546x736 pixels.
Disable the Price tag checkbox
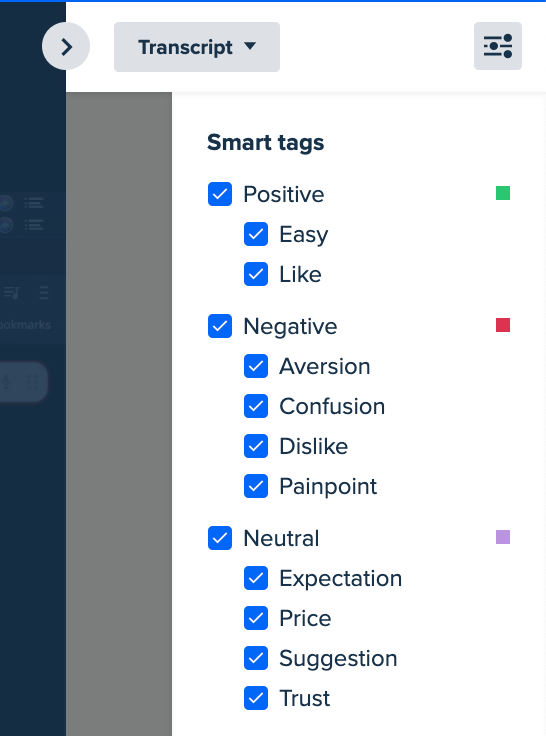pyautogui.click(x=256, y=618)
